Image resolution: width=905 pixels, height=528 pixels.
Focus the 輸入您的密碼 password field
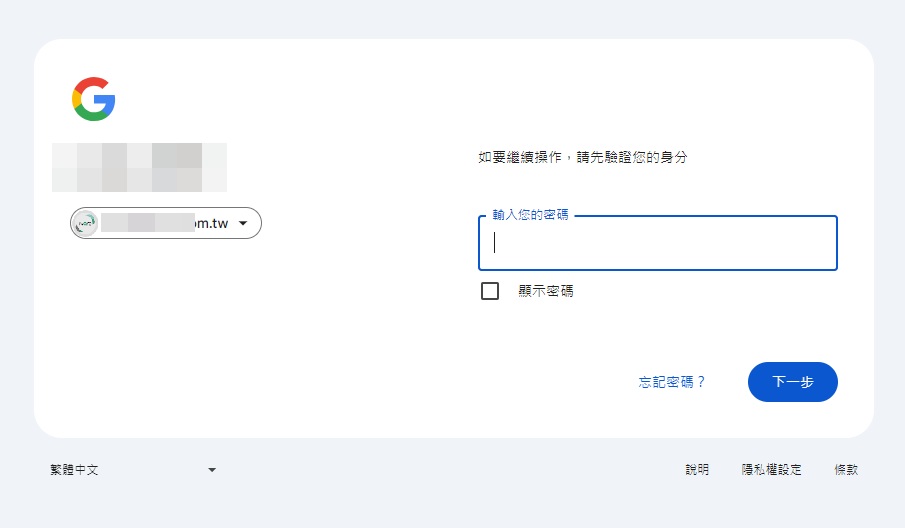pos(657,243)
